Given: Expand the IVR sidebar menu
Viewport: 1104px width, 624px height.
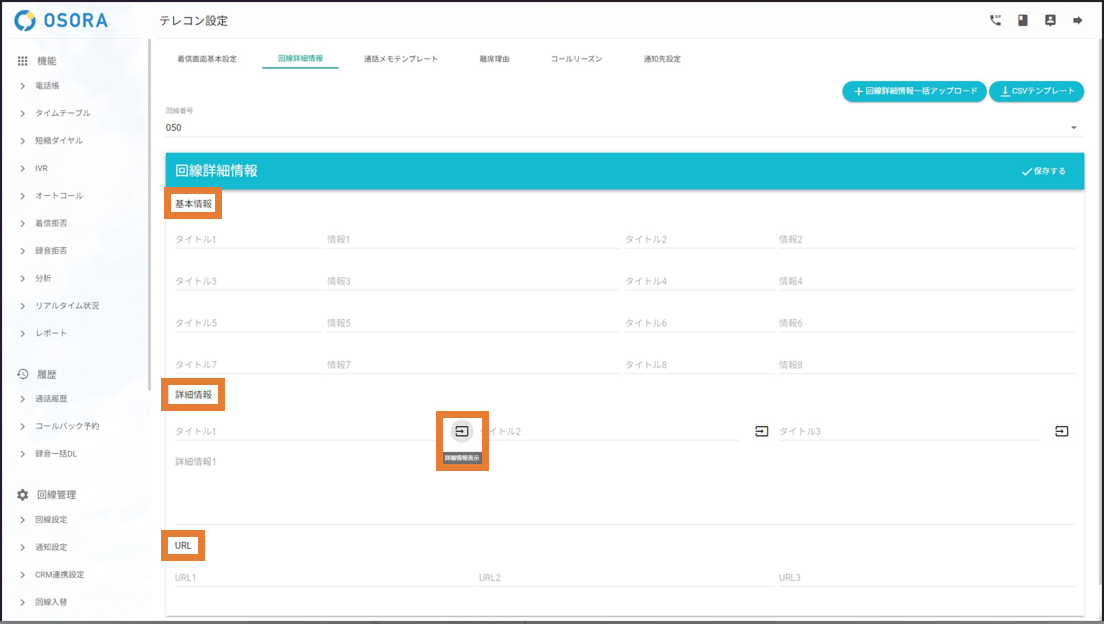Looking at the screenshot, I should pos(41,168).
